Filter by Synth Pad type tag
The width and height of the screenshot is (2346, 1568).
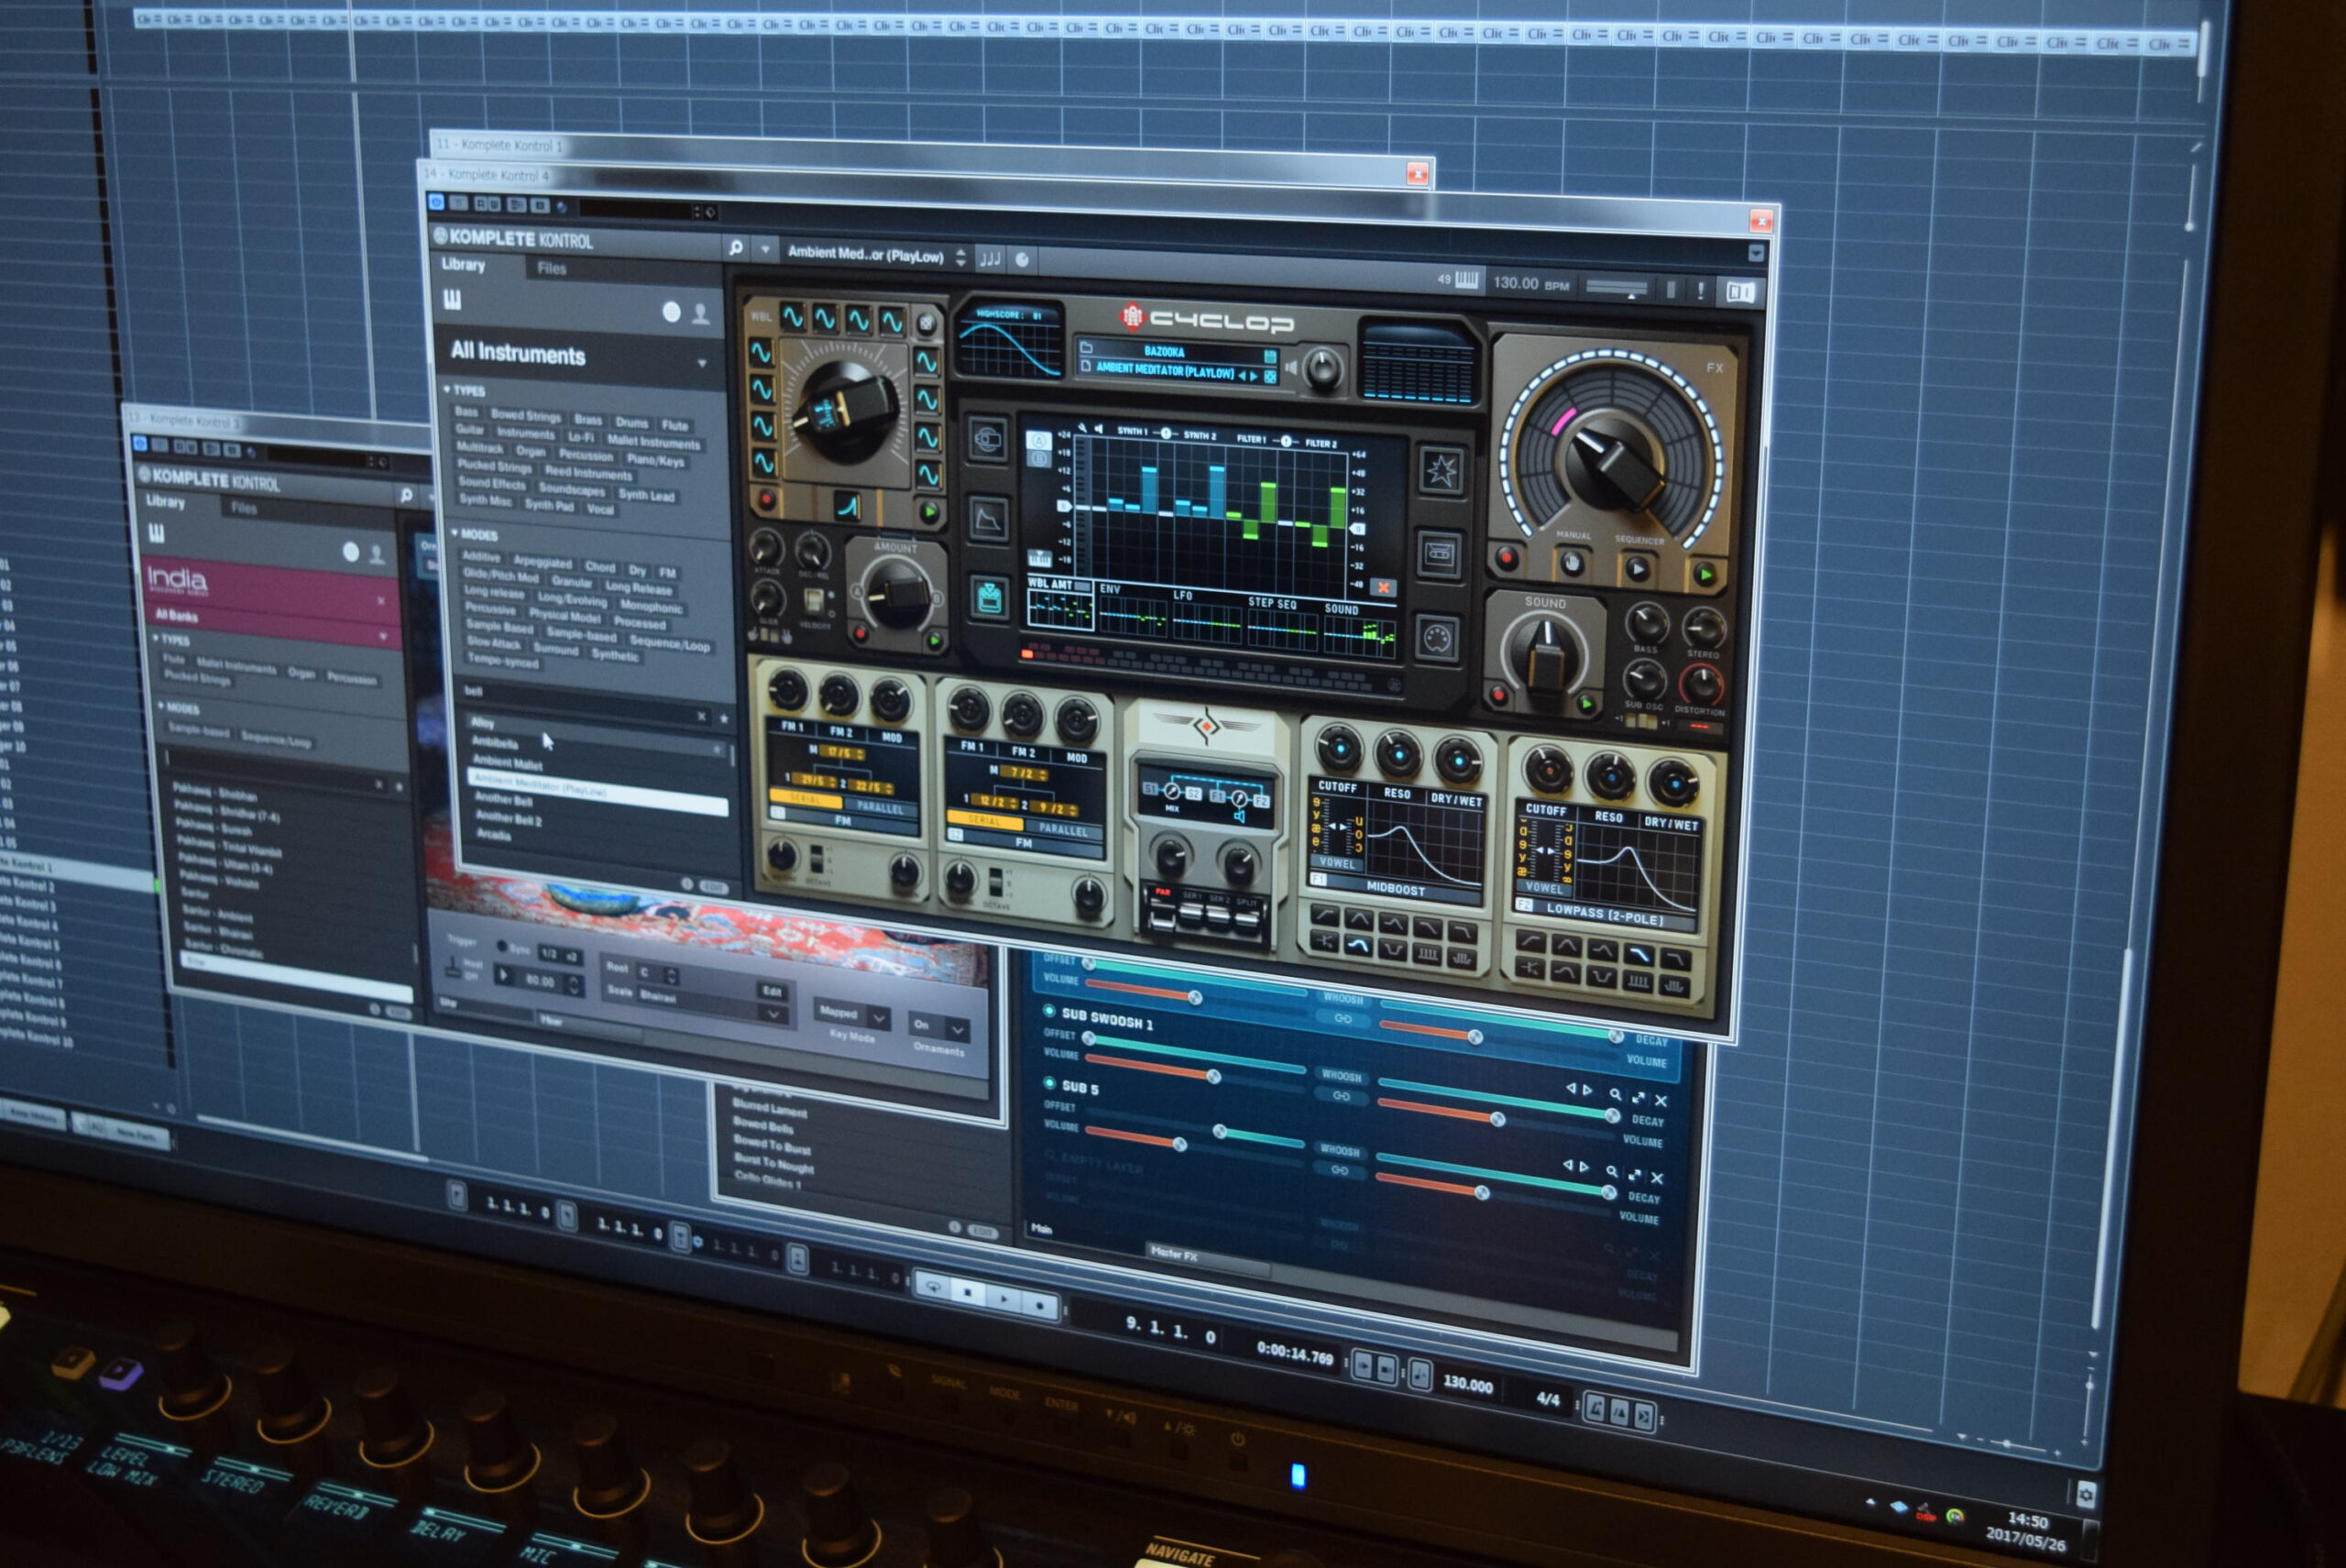(x=550, y=505)
